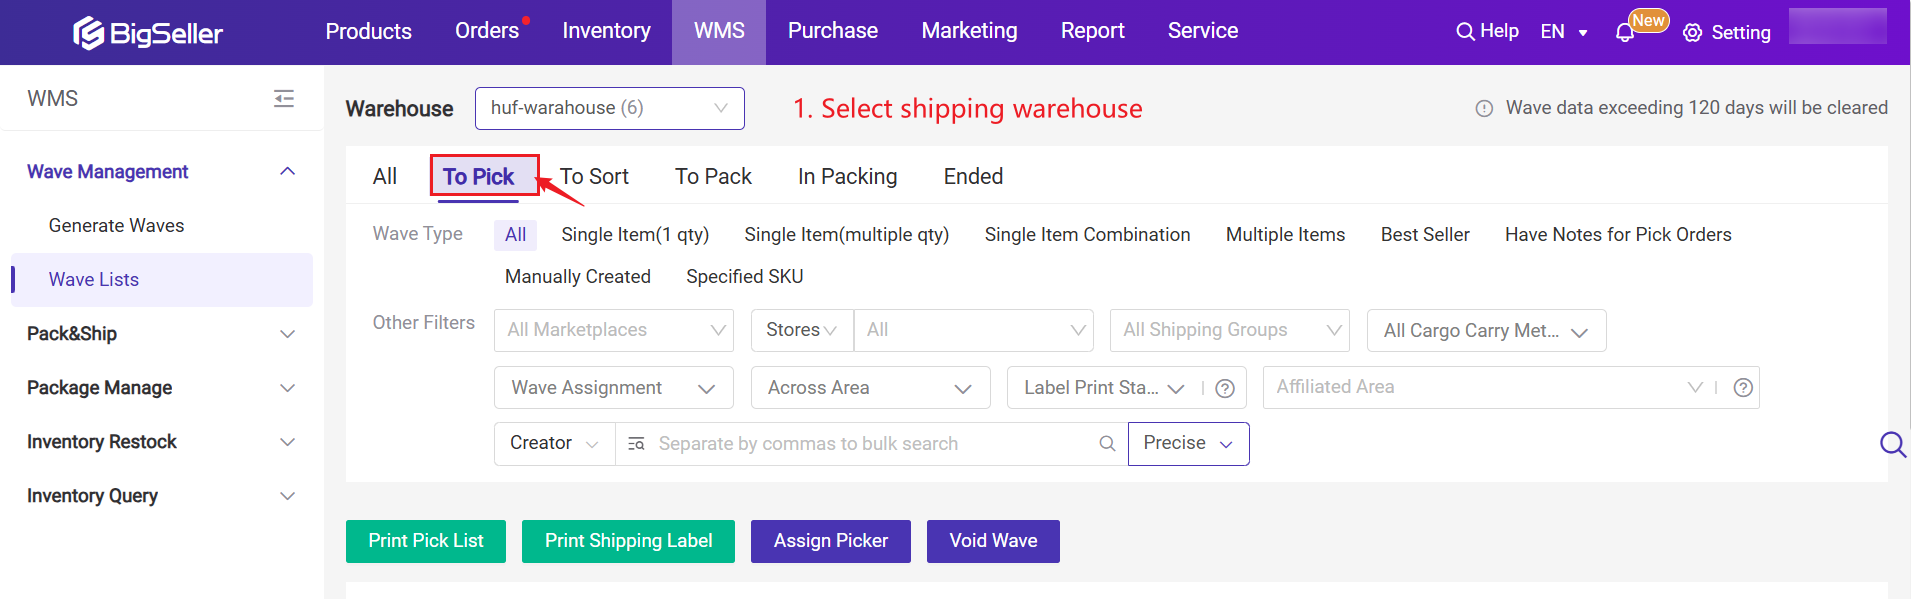The image size is (1911, 599).
Task: Open the Precise match dropdown
Action: 1188,444
